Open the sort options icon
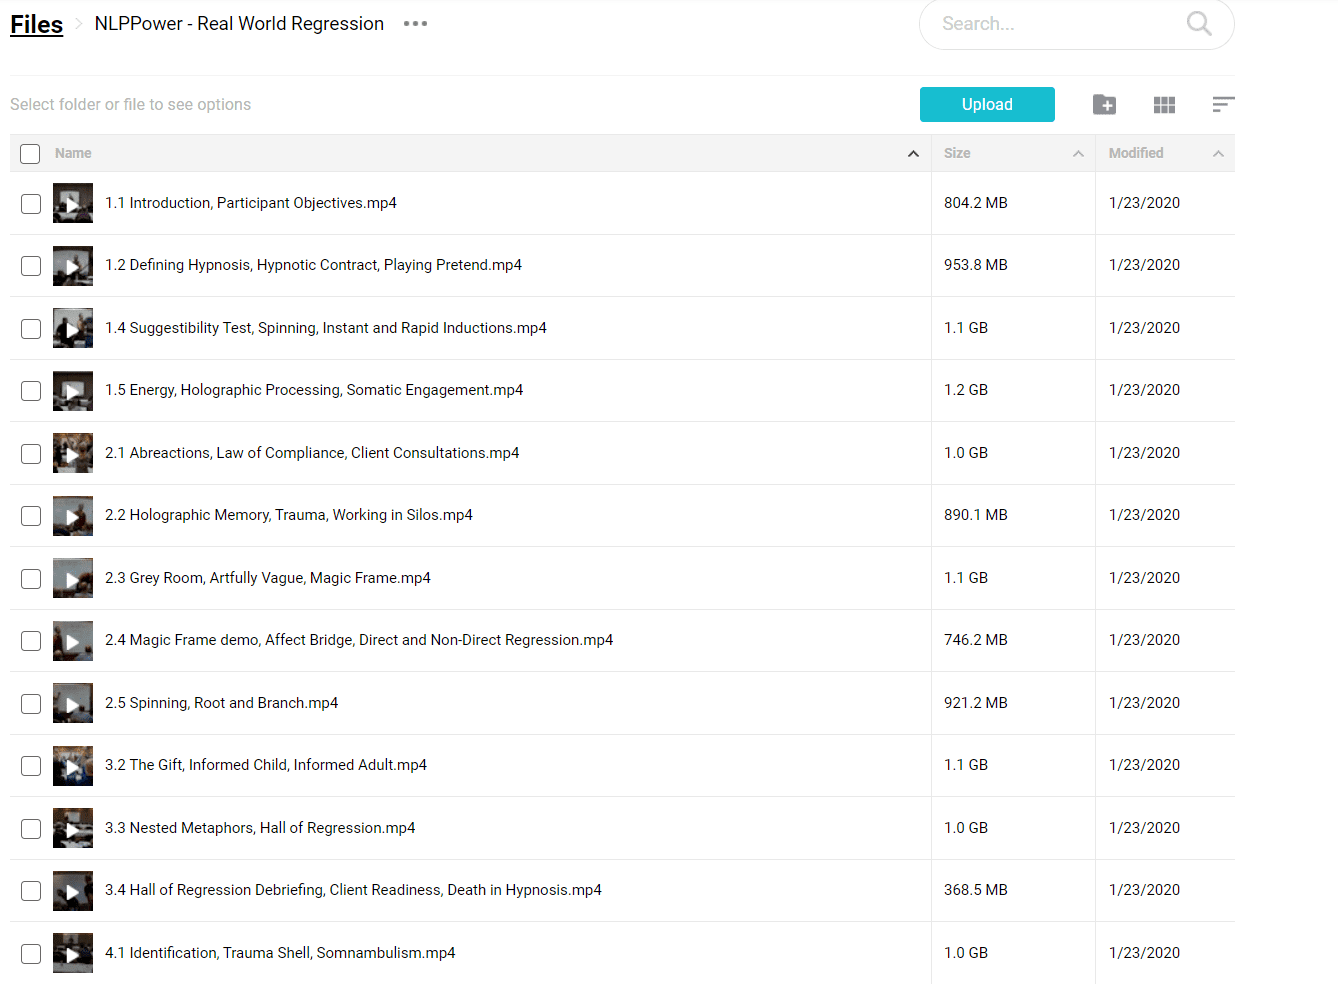 coord(1223,104)
